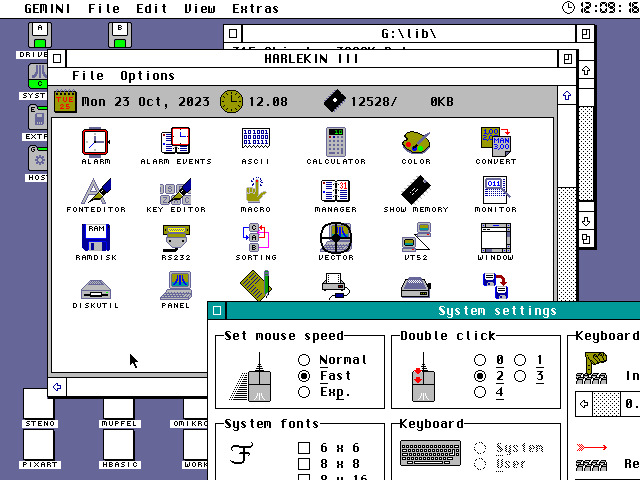The width and height of the screenshot is (640, 480).
Task: Open the Alarm clock tool
Action: (96, 142)
